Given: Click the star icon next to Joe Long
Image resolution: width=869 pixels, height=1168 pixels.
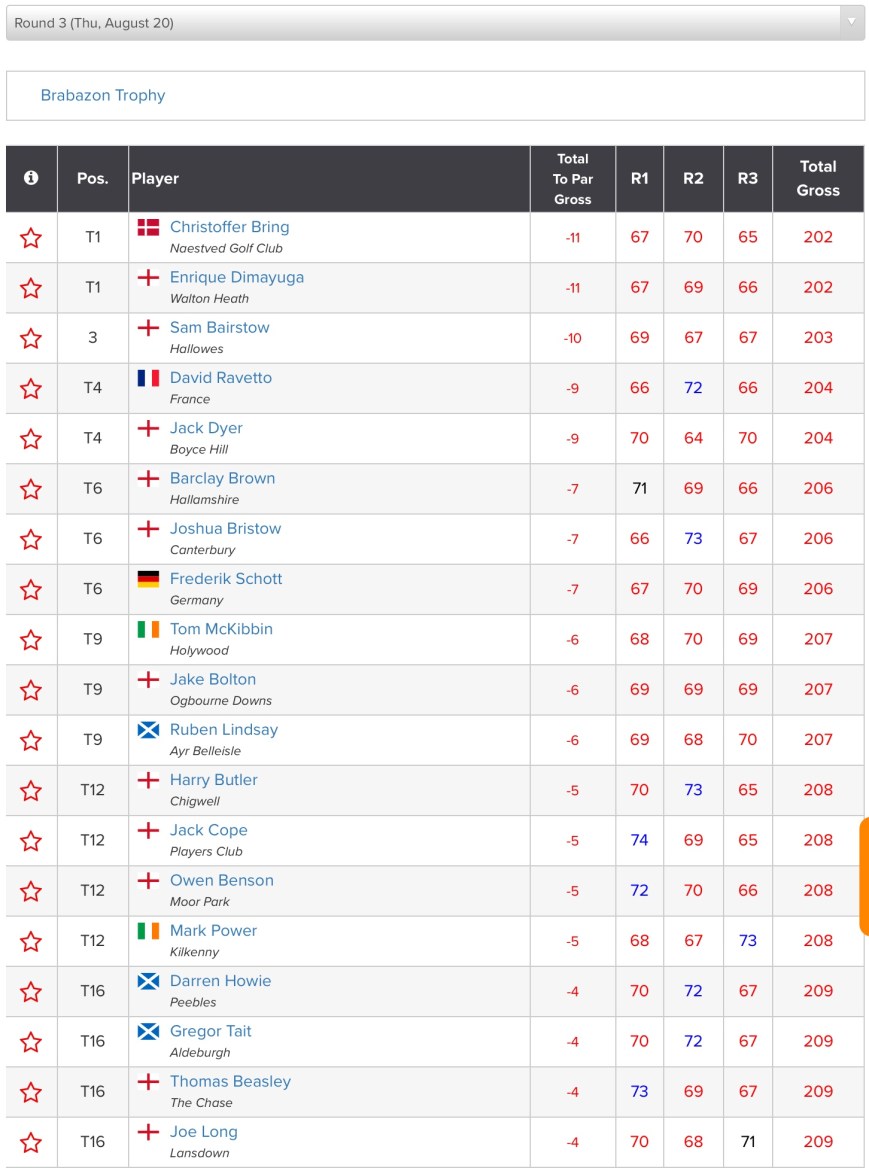Looking at the screenshot, I should click(31, 1143).
